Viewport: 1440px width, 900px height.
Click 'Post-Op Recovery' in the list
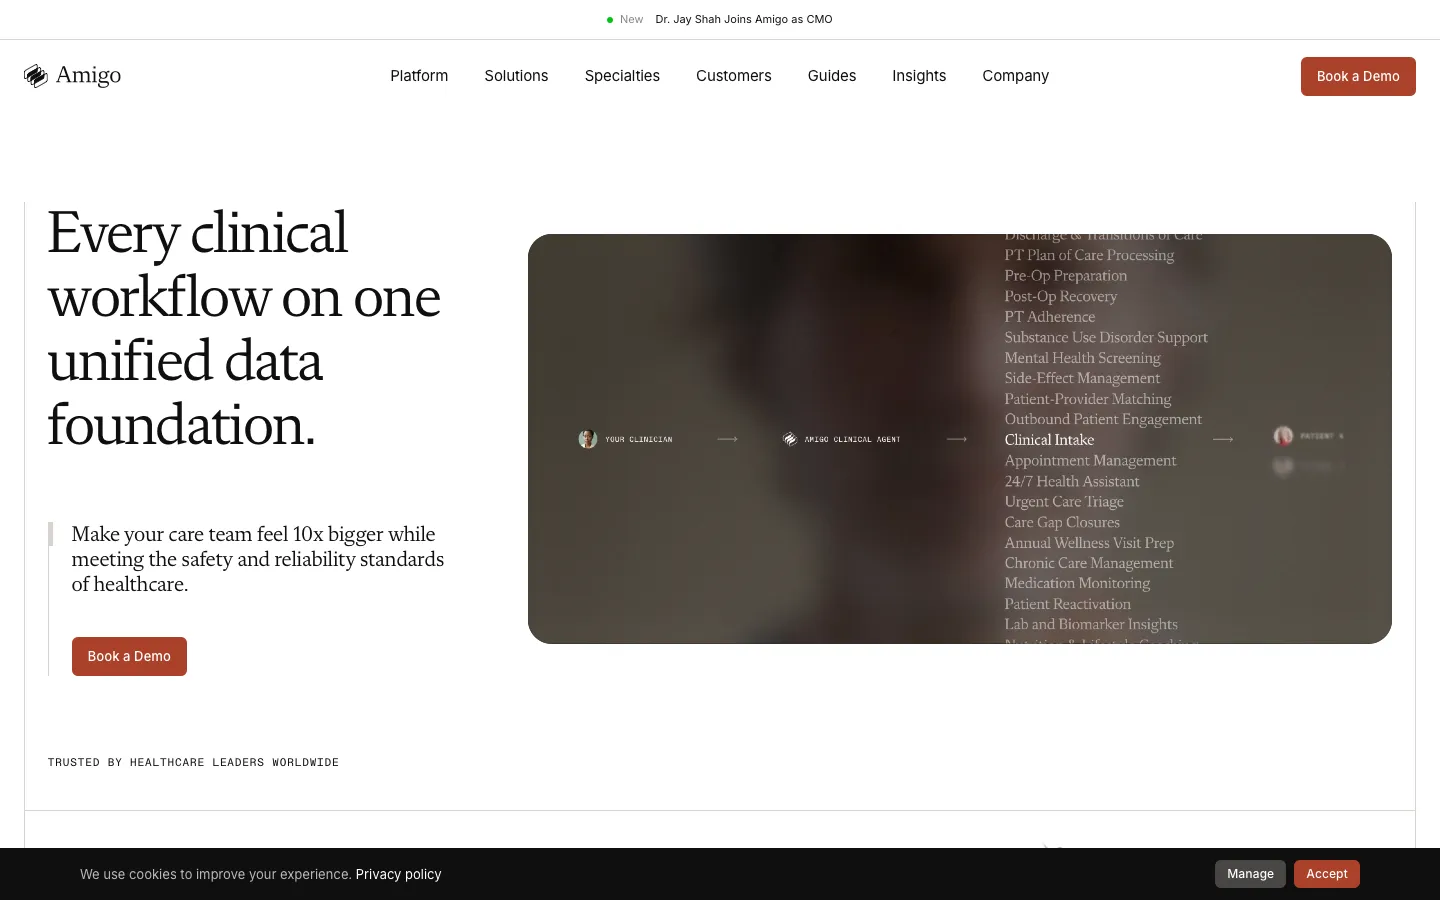pos(1060,296)
